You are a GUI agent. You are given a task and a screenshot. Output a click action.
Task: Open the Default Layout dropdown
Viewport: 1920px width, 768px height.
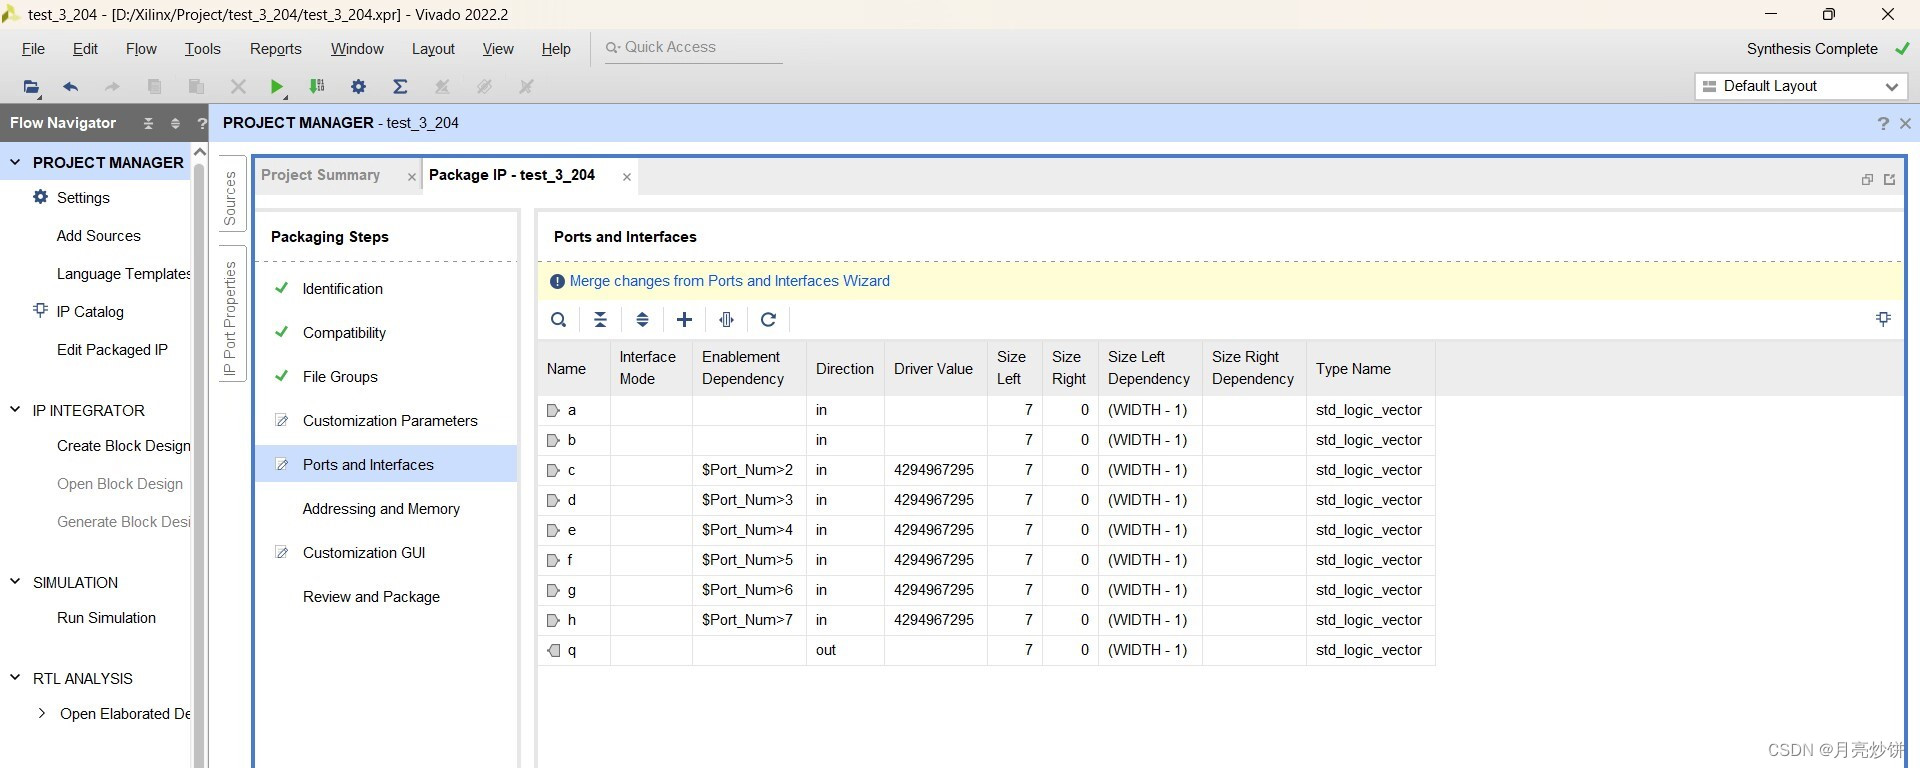1801,86
